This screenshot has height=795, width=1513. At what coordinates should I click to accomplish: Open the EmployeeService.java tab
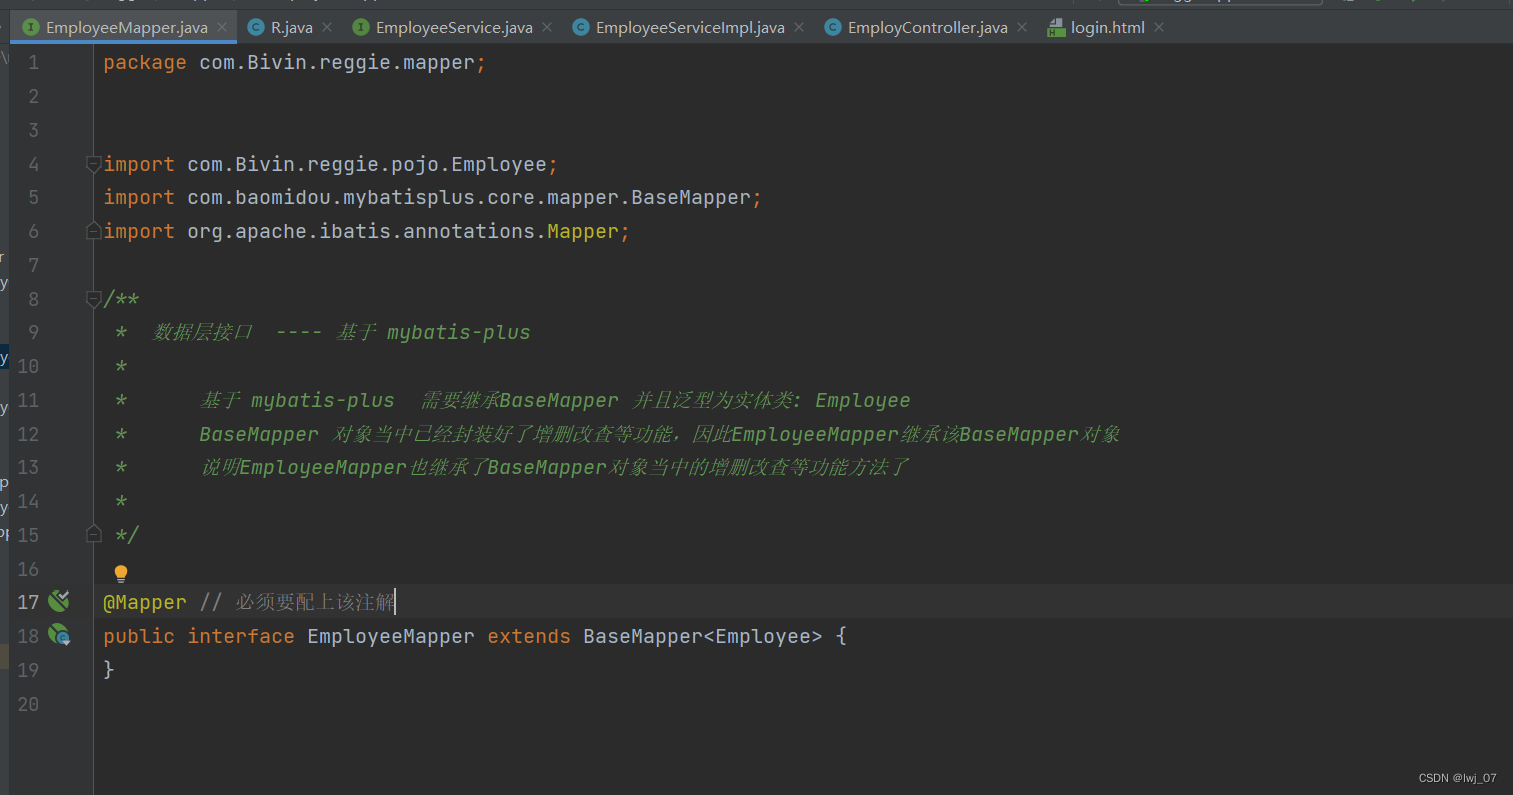[453, 27]
